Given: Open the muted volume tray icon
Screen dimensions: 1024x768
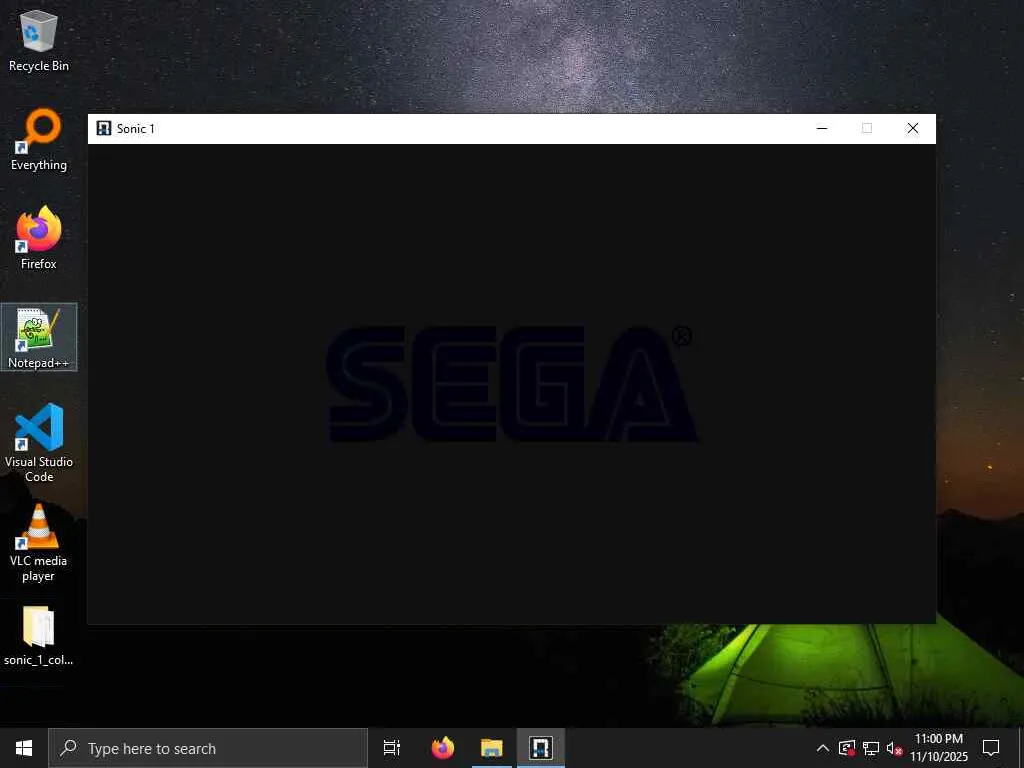Looking at the screenshot, I should tap(894, 748).
